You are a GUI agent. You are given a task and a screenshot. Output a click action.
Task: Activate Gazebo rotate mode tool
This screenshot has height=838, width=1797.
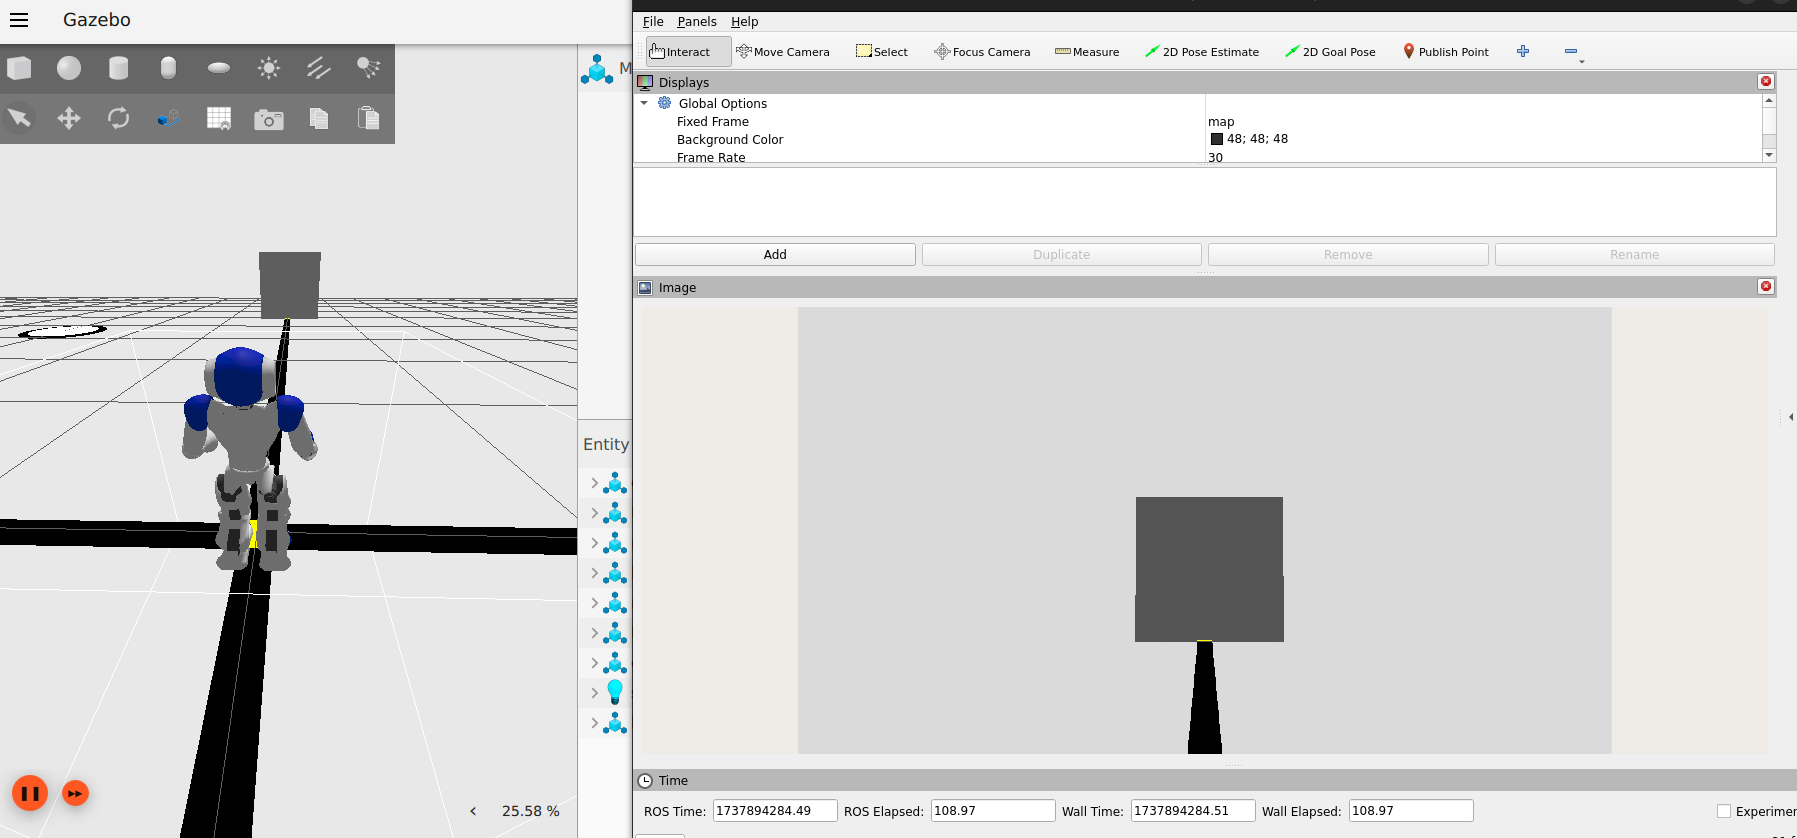pyautogui.click(x=118, y=118)
